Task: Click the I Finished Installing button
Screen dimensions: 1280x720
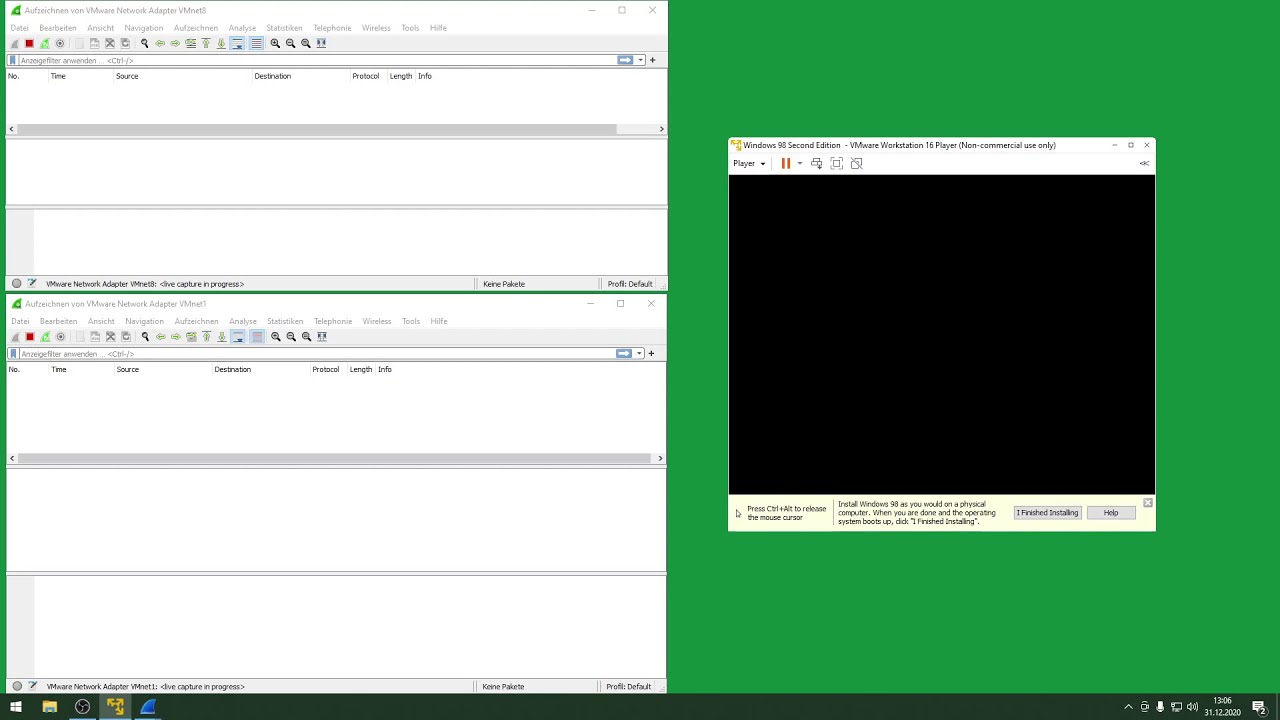Action: (x=1047, y=513)
